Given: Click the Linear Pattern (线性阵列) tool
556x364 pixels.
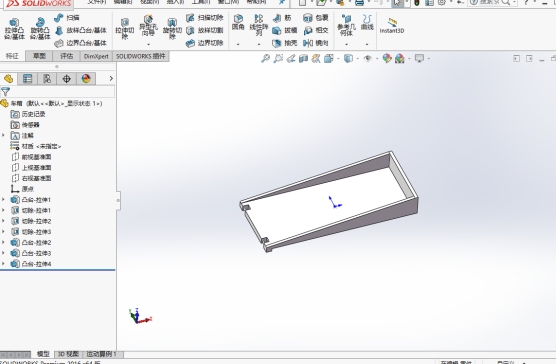Looking at the screenshot, I should (258, 26).
